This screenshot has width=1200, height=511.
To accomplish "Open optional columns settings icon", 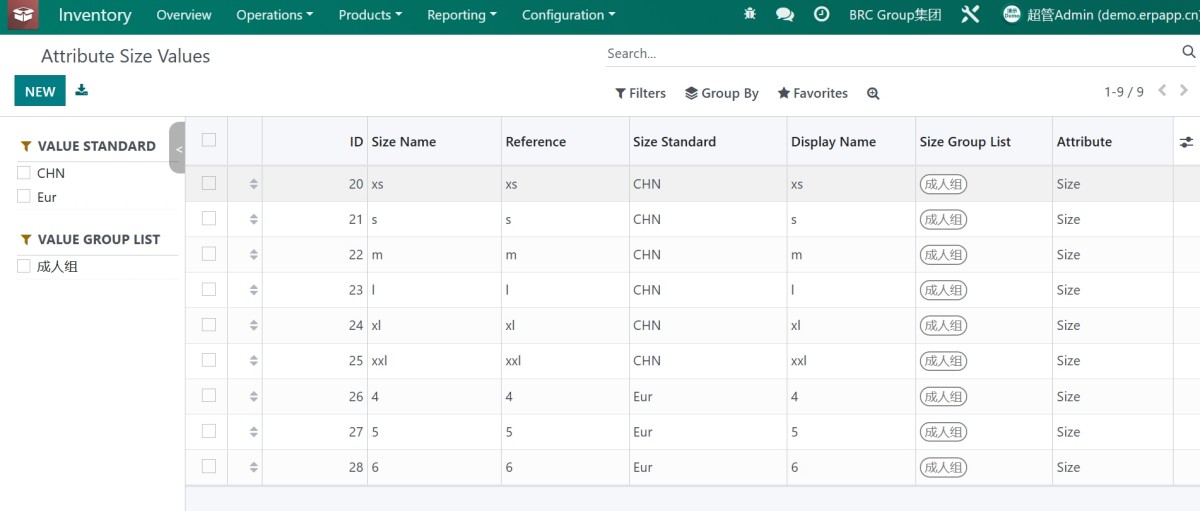I will point(1186,142).
